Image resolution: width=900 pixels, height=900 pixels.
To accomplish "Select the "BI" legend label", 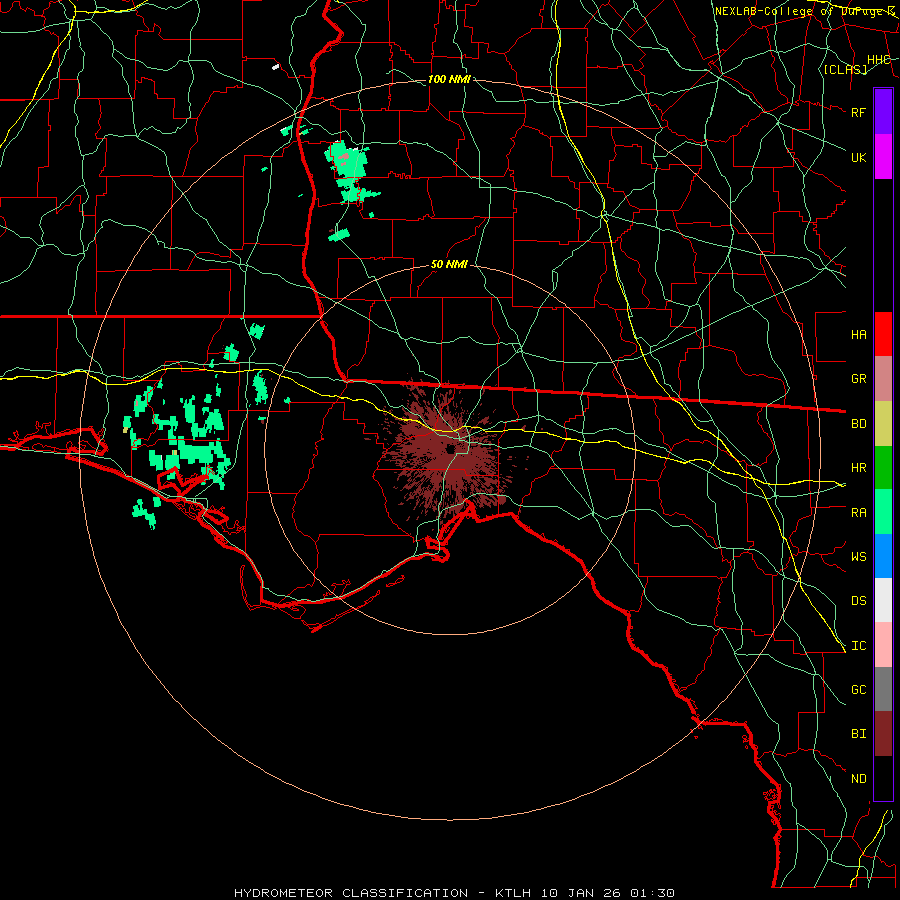I will [858, 734].
